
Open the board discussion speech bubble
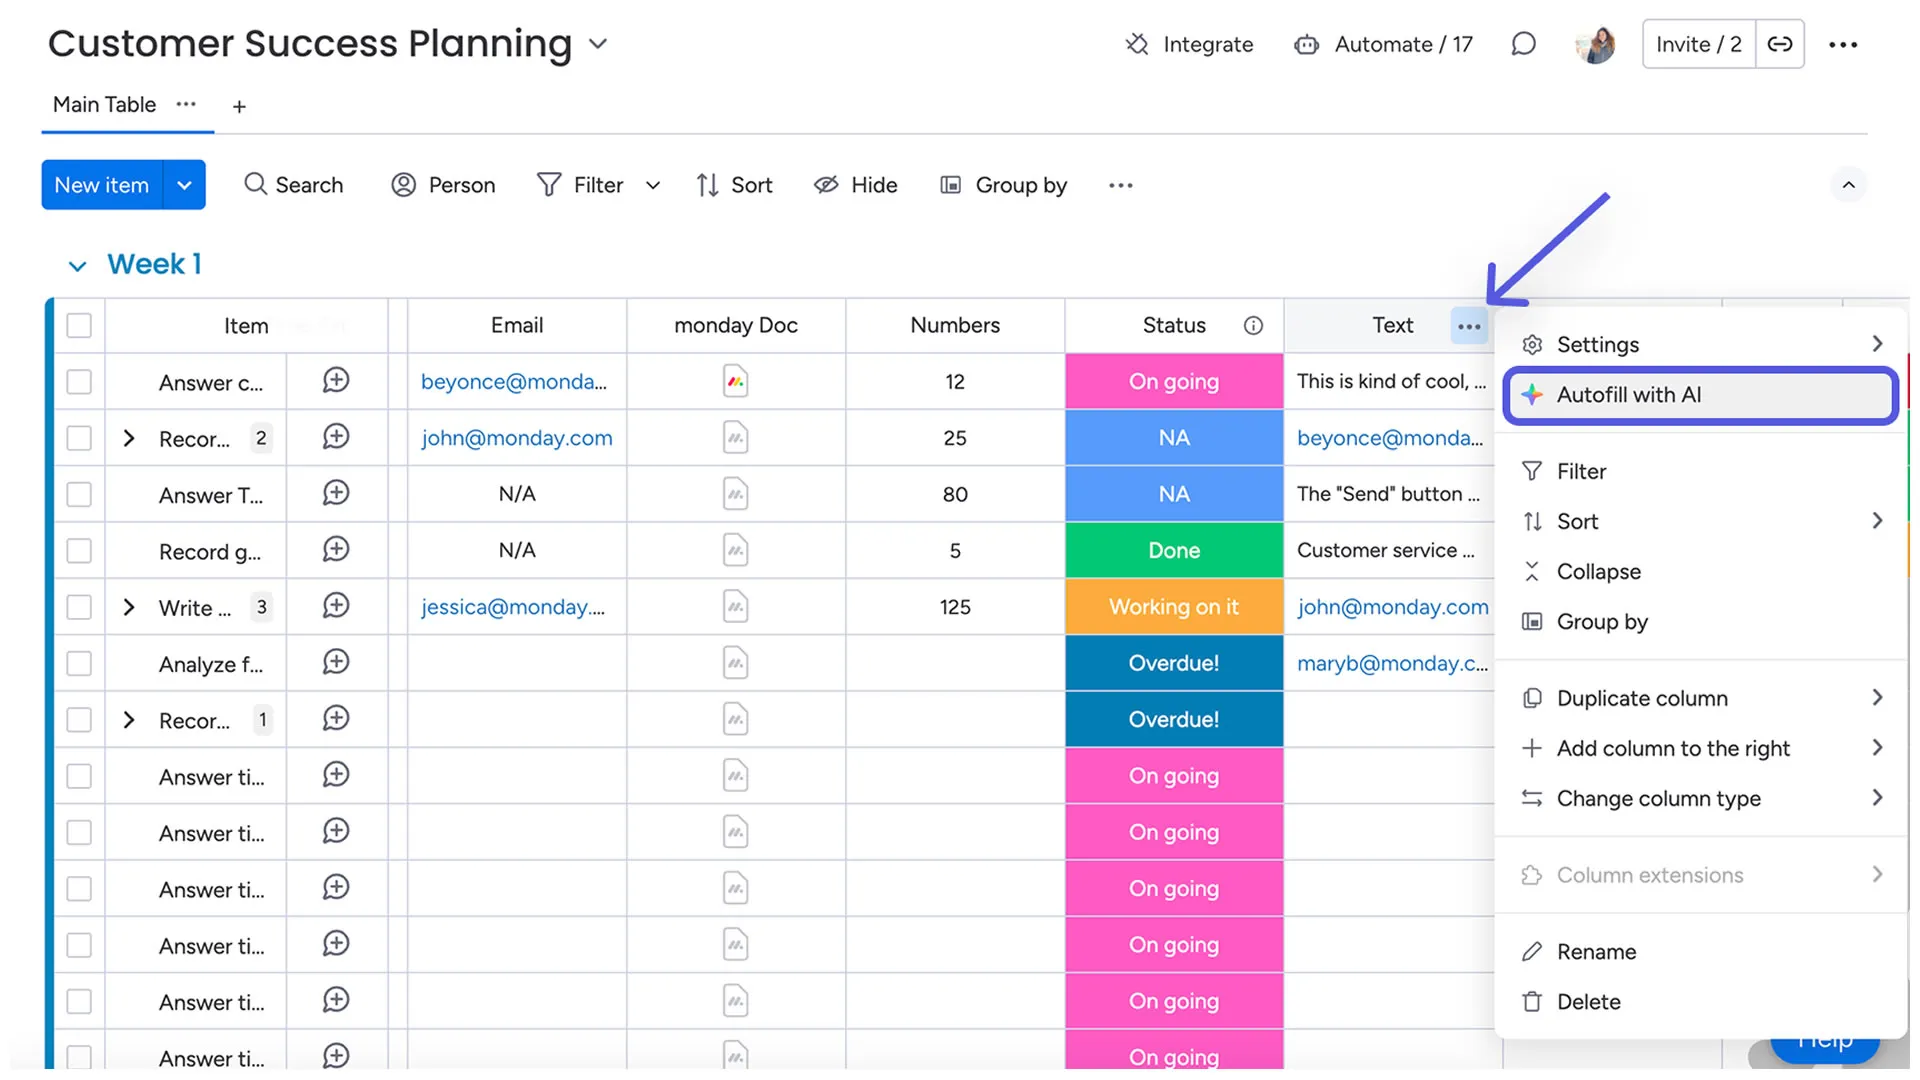[1523, 44]
